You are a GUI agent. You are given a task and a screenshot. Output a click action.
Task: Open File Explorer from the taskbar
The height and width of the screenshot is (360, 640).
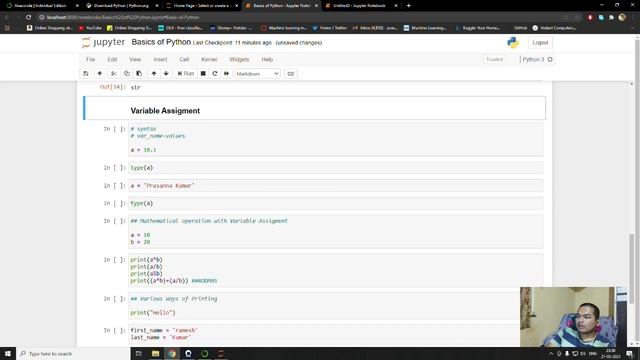[155, 353]
